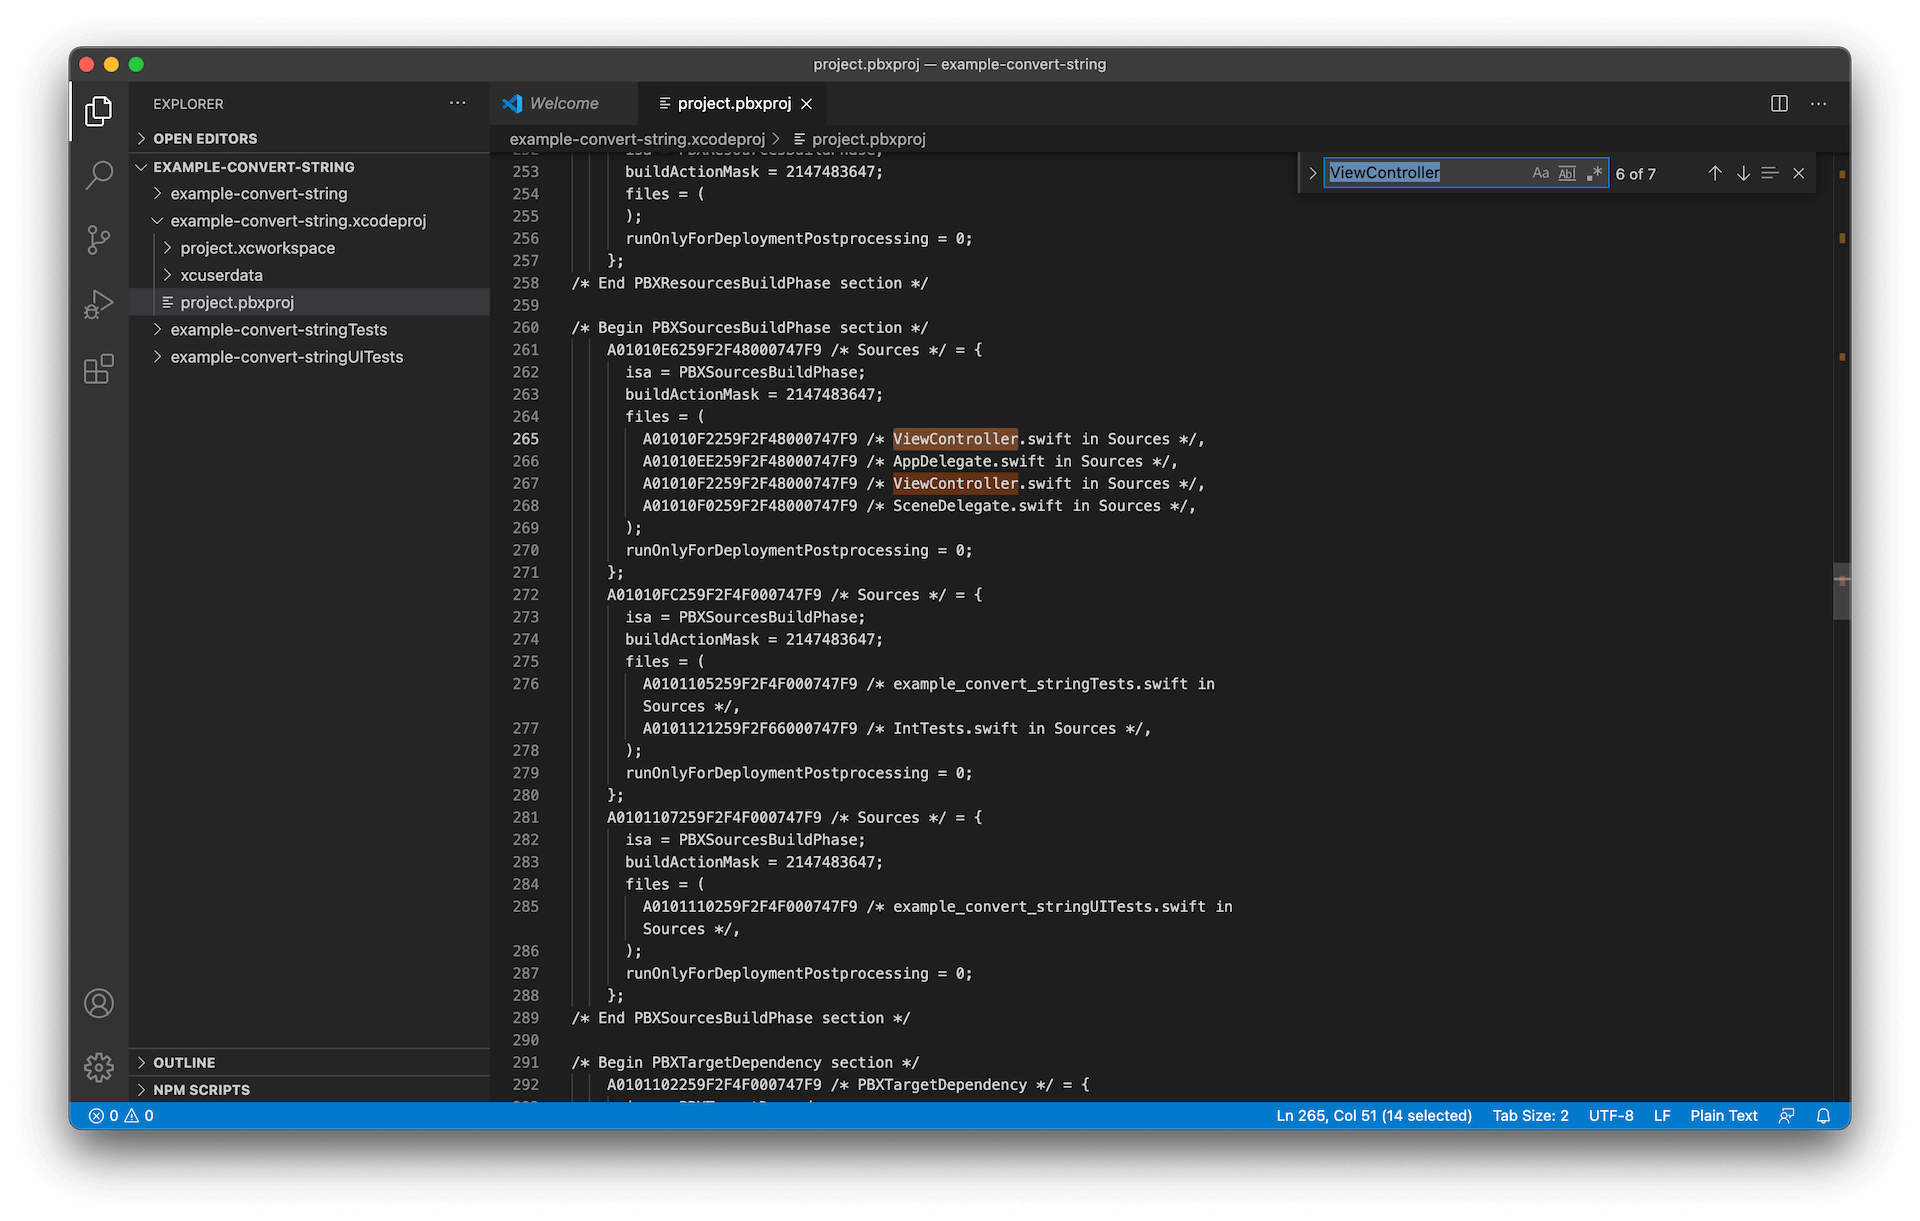Click the Accounts icon
1920x1221 pixels.
[x=98, y=1003]
